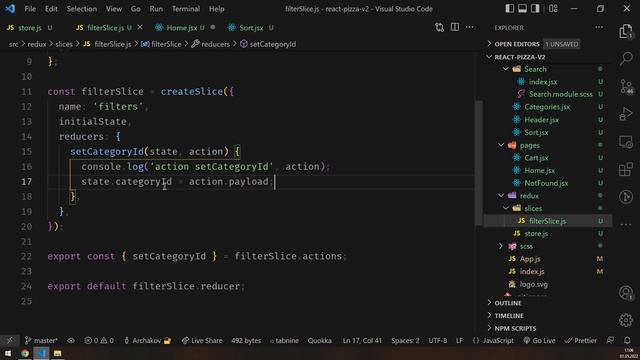Open the Run menu
This screenshot has width=640, height=360.
coord(156,9)
